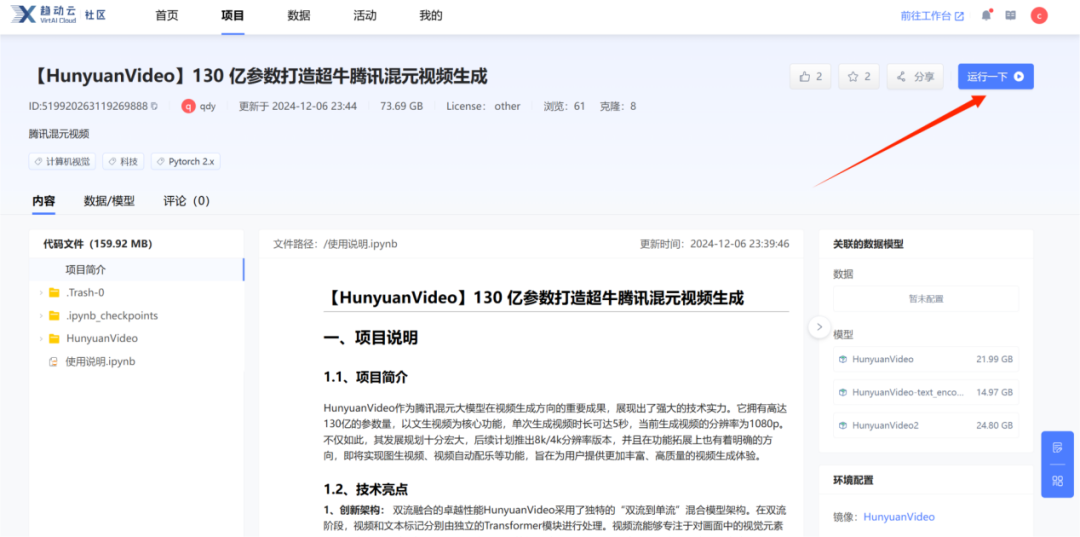This screenshot has width=1080, height=537.
Task: Expand the HunyuanVideo folder arrow
Action: [x=41, y=339]
